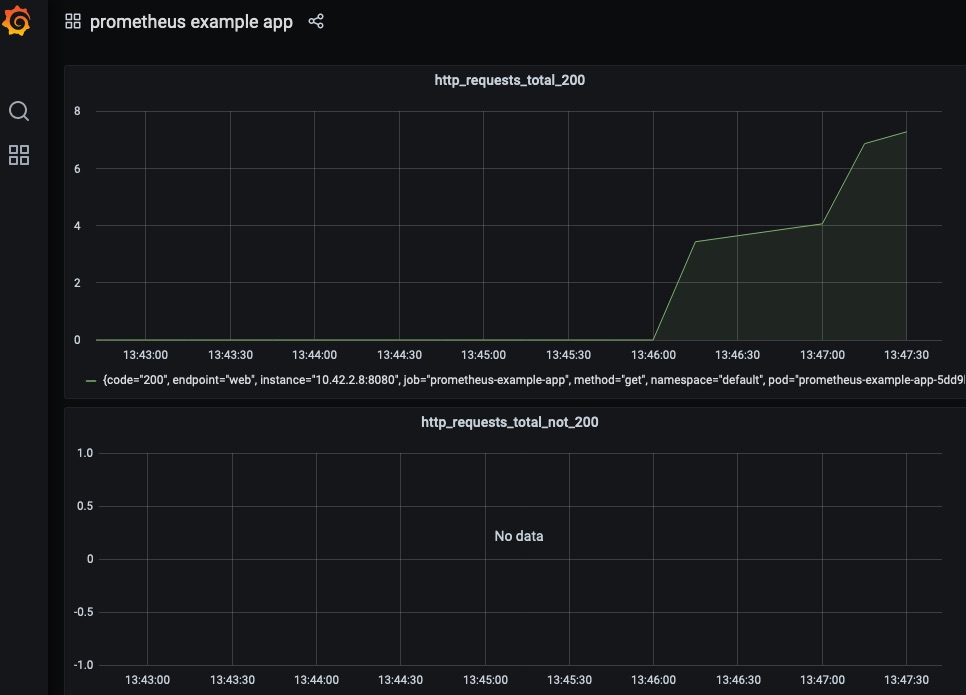Viewport: 966px width, 695px height.
Task: Click the y-axis value 6 in top graph
Action: point(77,168)
